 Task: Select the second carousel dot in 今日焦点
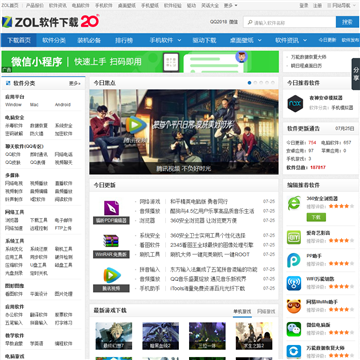255,83
